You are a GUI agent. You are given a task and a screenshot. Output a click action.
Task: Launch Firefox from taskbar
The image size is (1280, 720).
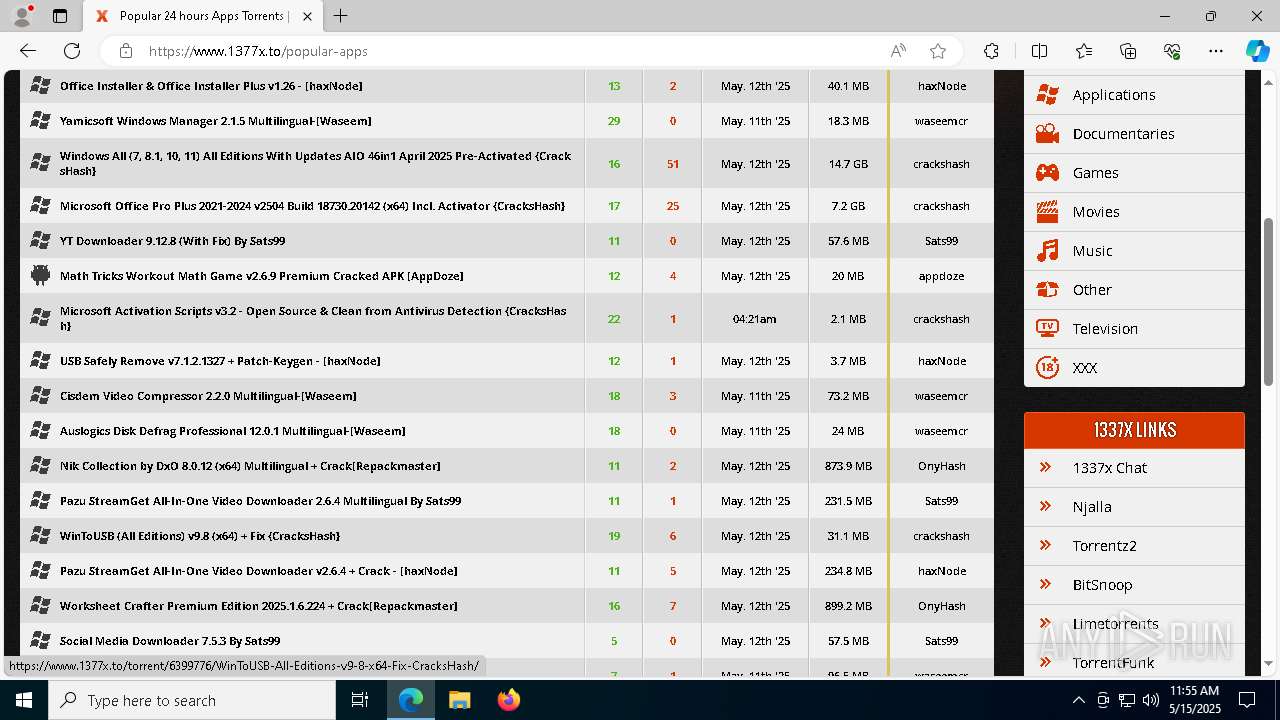[x=508, y=700]
